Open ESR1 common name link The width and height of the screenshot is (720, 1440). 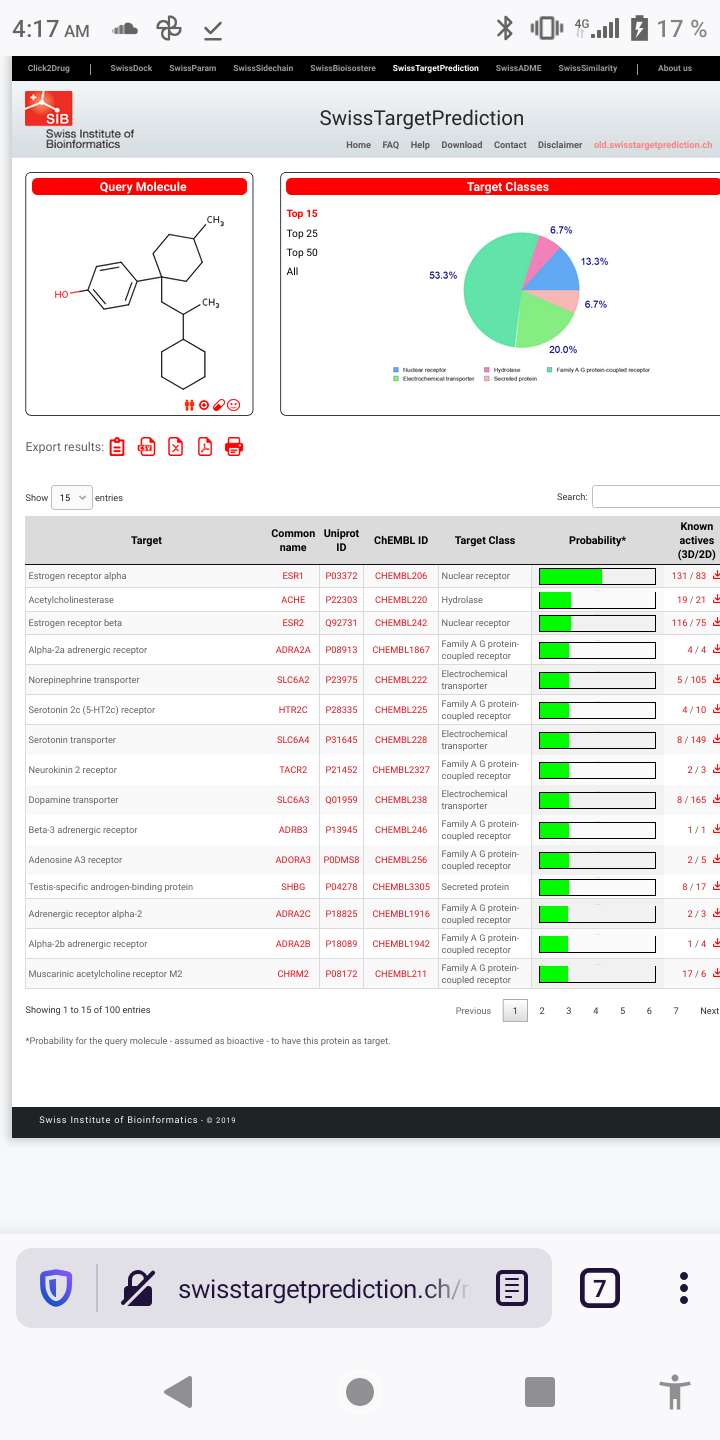tap(293, 576)
